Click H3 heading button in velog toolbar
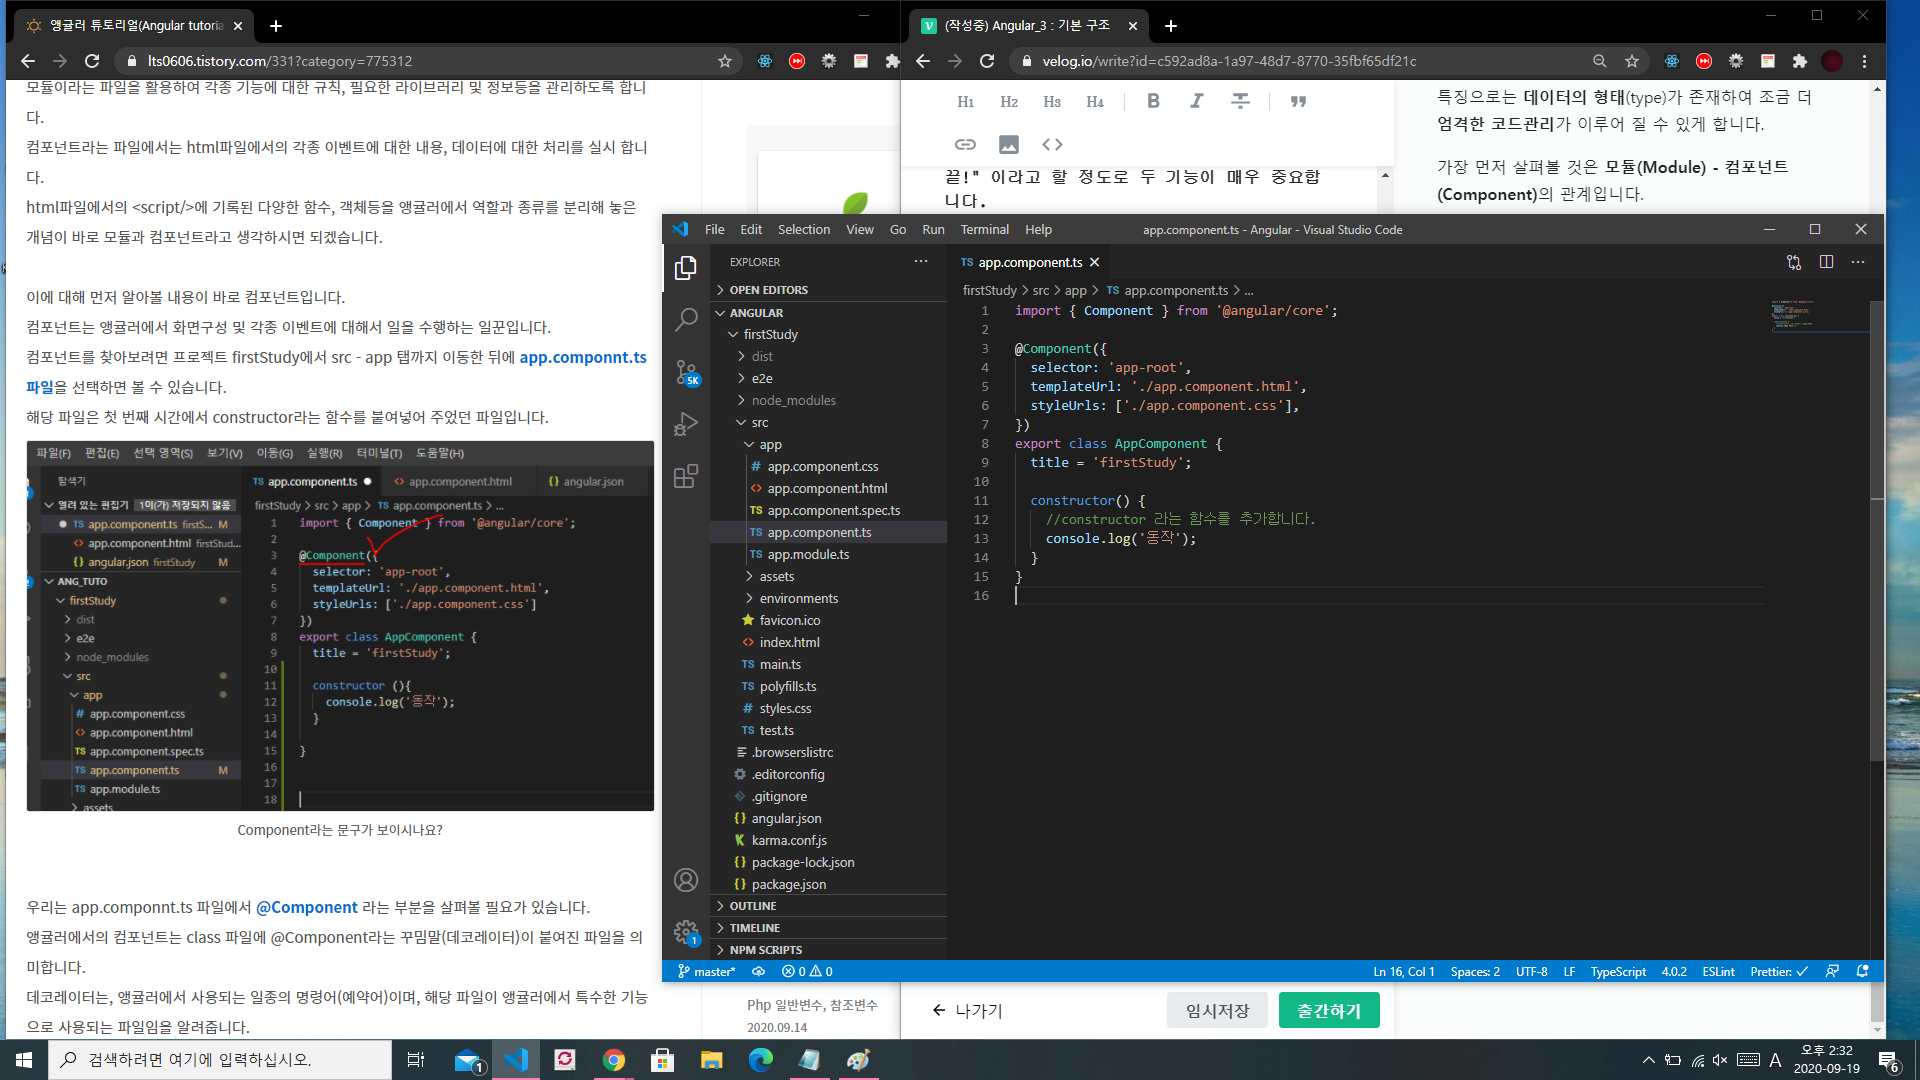Image resolution: width=1920 pixels, height=1080 pixels. 1052,101
